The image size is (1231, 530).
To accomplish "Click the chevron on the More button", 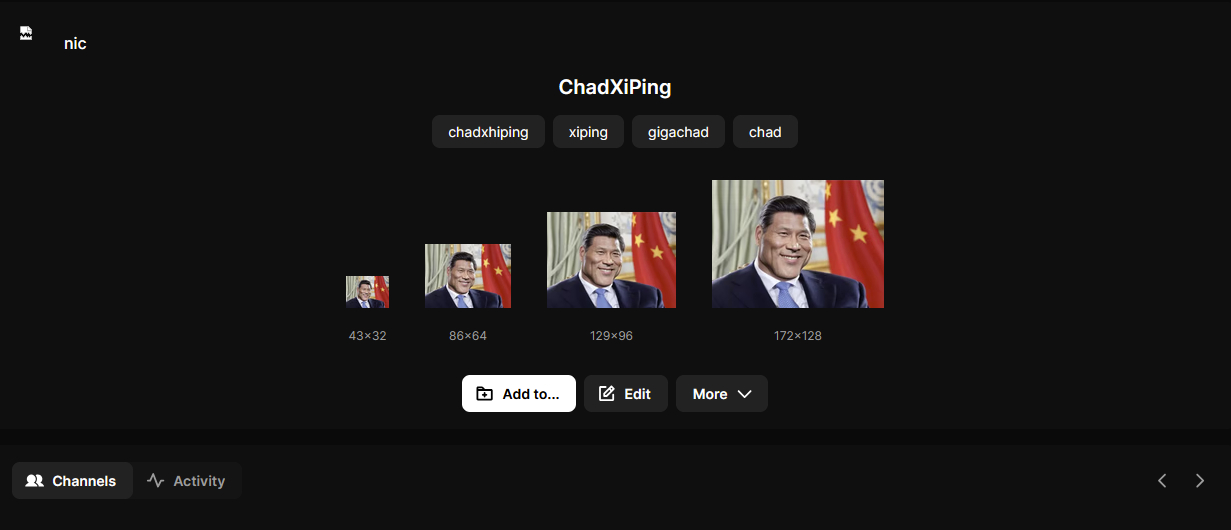I will [744, 394].
